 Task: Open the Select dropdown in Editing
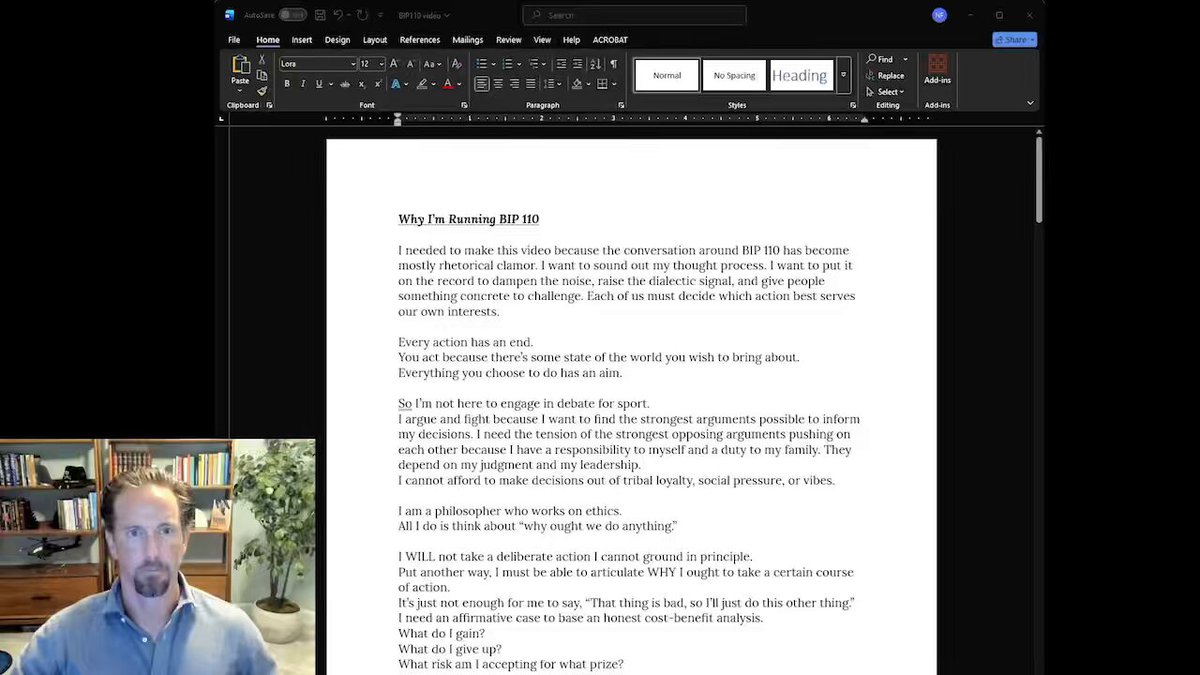(885, 92)
